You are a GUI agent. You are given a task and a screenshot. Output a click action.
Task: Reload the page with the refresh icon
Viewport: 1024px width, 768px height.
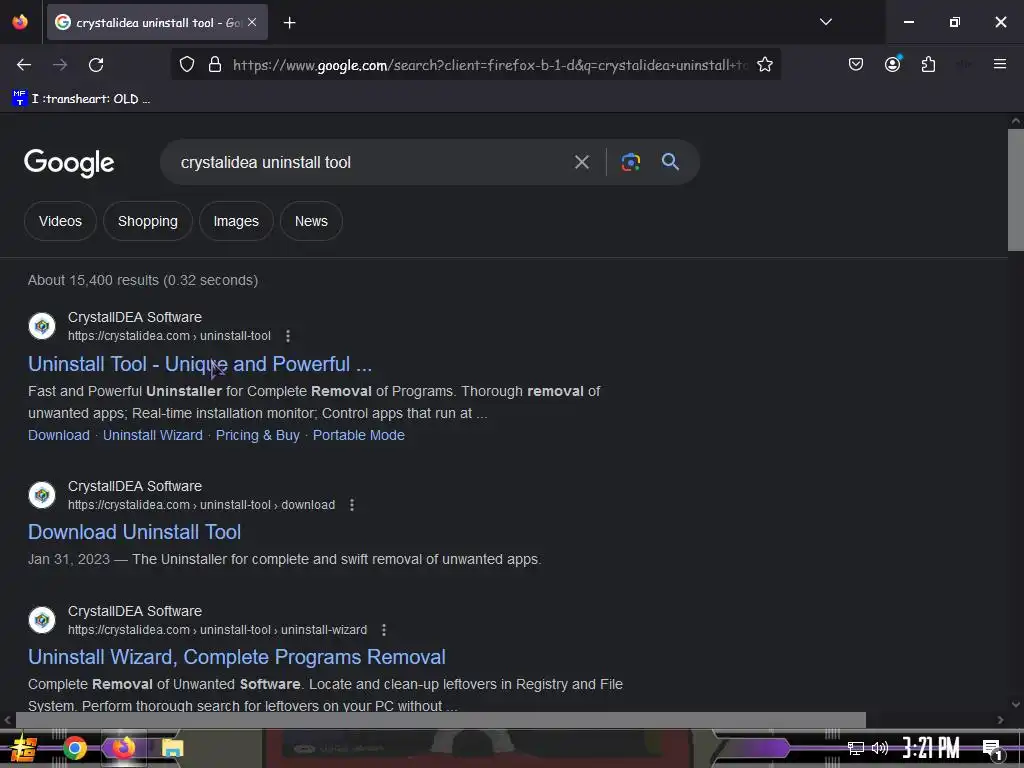(x=96, y=65)
